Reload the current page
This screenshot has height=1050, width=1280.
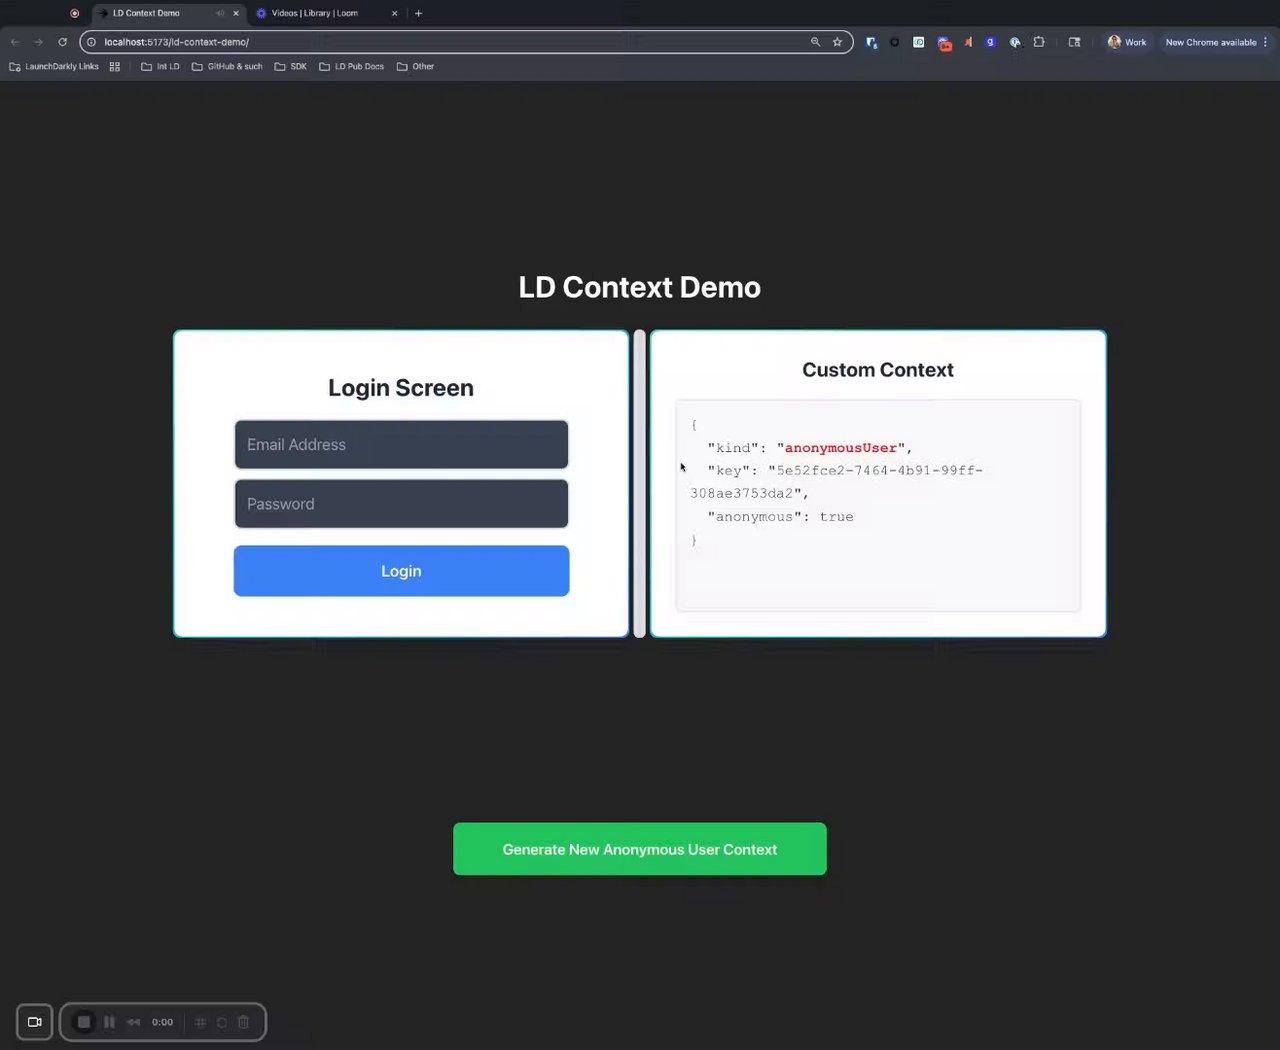tap(62, 42)
